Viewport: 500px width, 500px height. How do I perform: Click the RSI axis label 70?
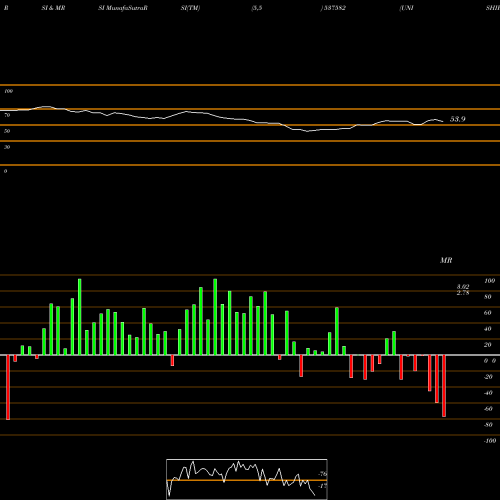pos(7,115)
